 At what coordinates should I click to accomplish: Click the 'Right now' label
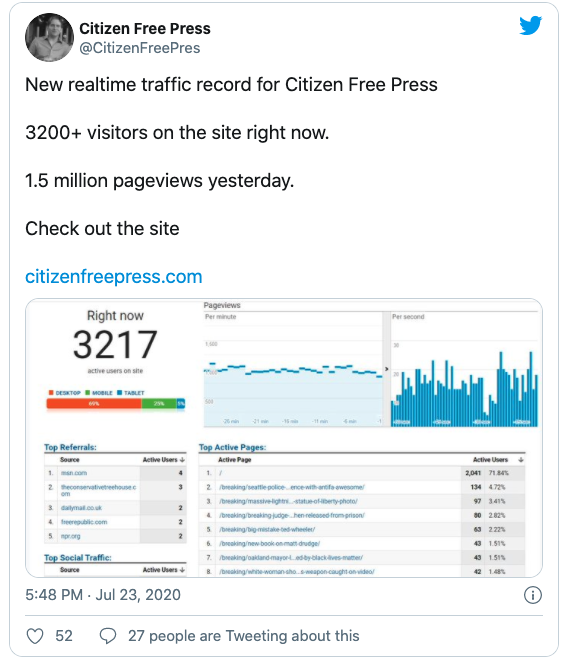[x=115, y=315]
